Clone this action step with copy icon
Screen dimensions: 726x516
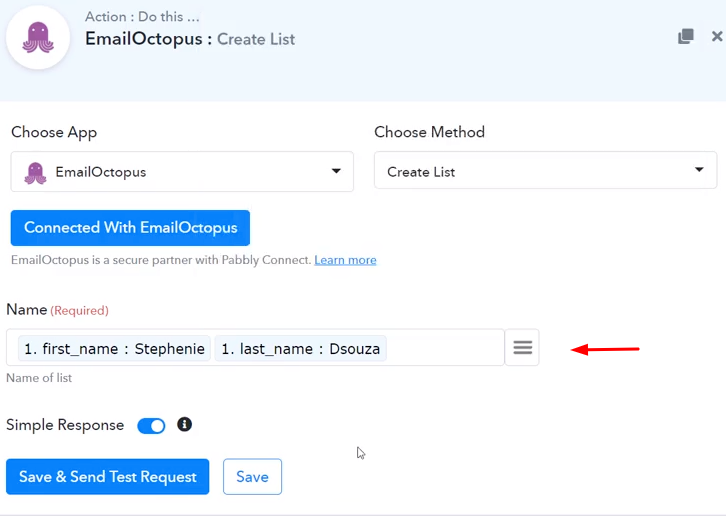[686, 37]
